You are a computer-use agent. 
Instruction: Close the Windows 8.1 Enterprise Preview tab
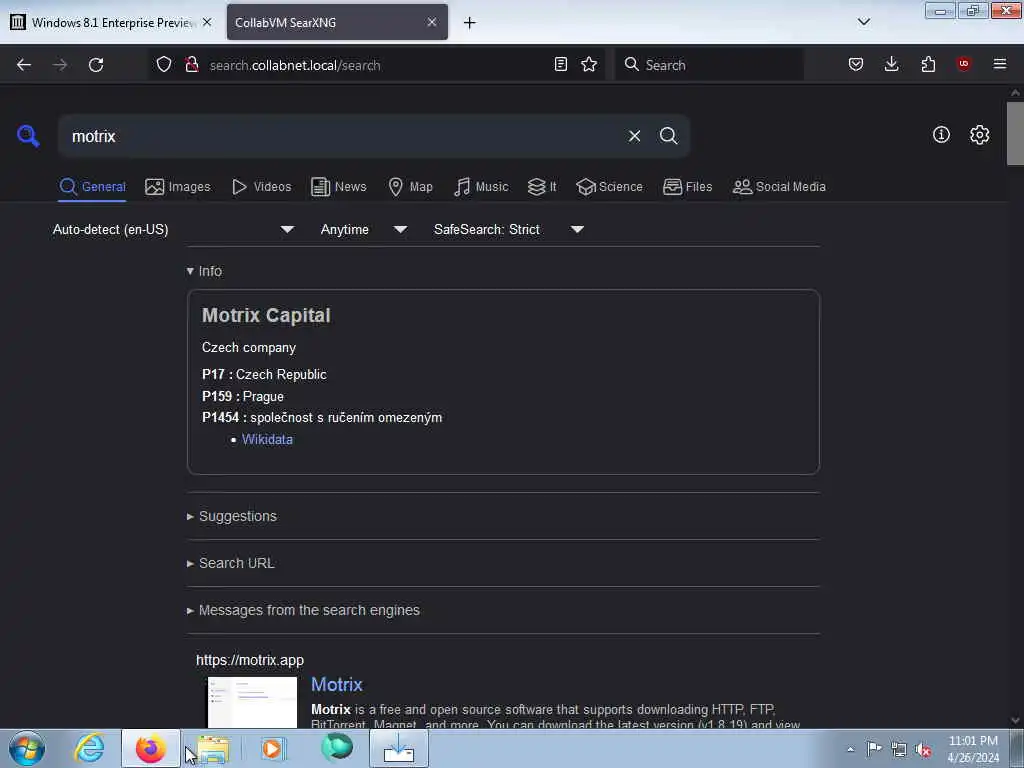(207, 22)
